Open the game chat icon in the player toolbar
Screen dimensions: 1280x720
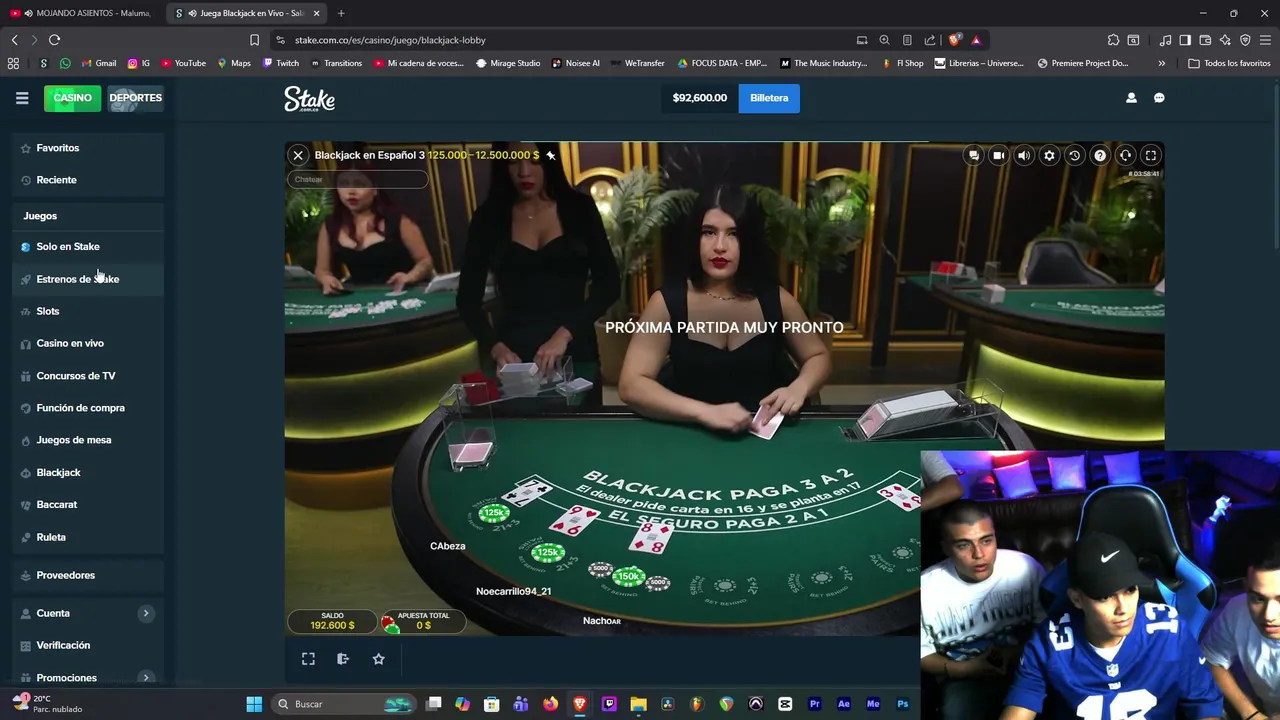point(973,155)
